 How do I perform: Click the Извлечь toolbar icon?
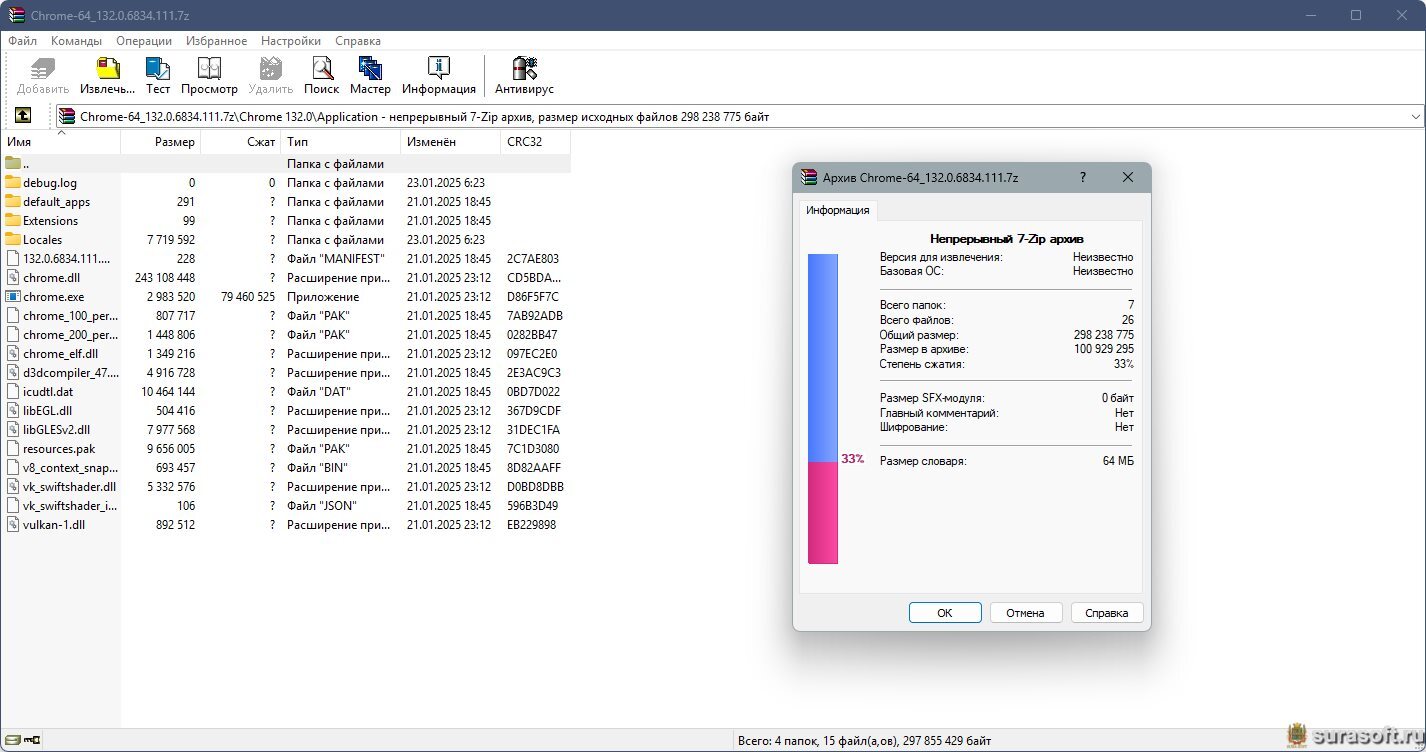[x=107, y=68]
